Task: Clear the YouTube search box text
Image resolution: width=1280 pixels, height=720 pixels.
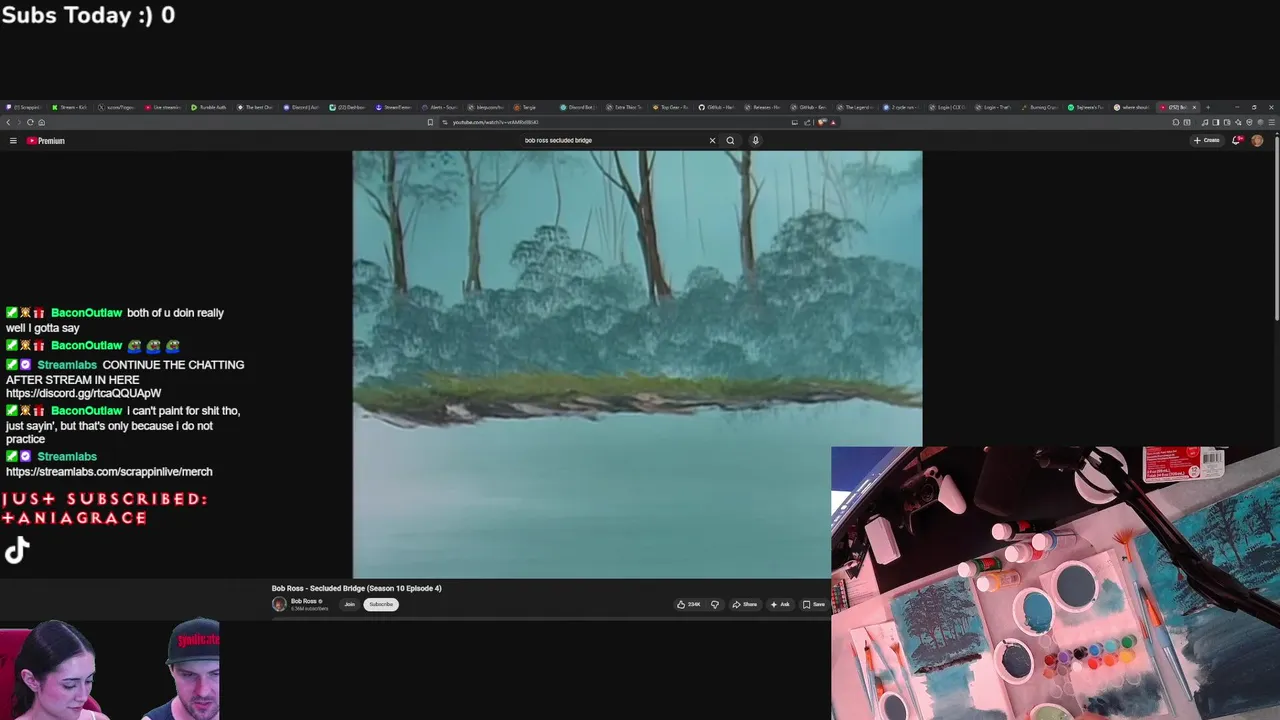Action: click(x=712, y=140)
